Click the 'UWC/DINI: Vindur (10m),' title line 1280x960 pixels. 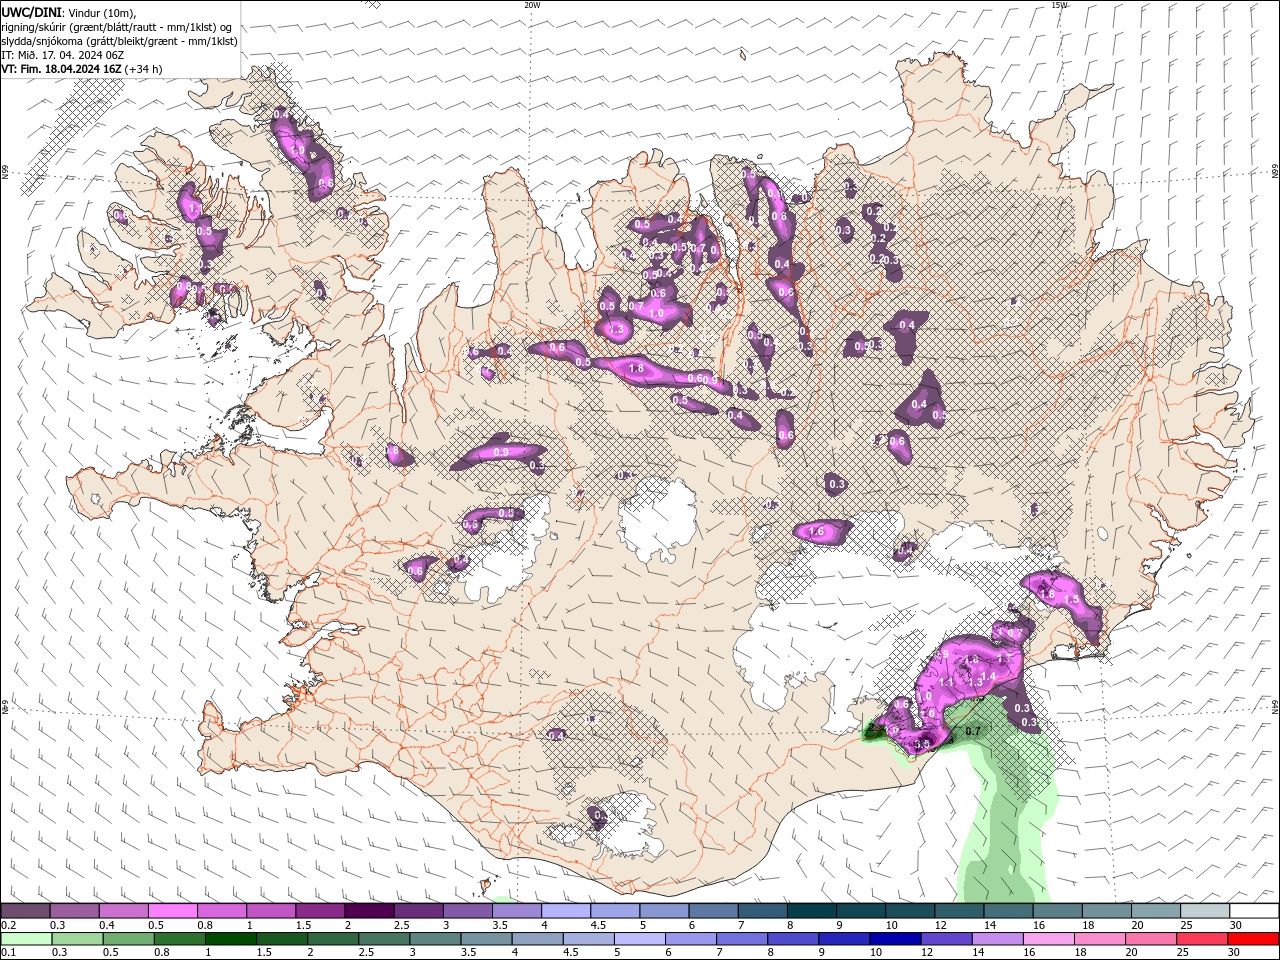point(69,12)
